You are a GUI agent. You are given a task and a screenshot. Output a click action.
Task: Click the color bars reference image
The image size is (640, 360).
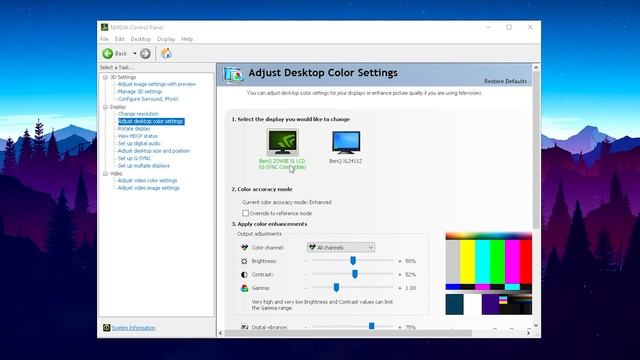coord(489,273)
